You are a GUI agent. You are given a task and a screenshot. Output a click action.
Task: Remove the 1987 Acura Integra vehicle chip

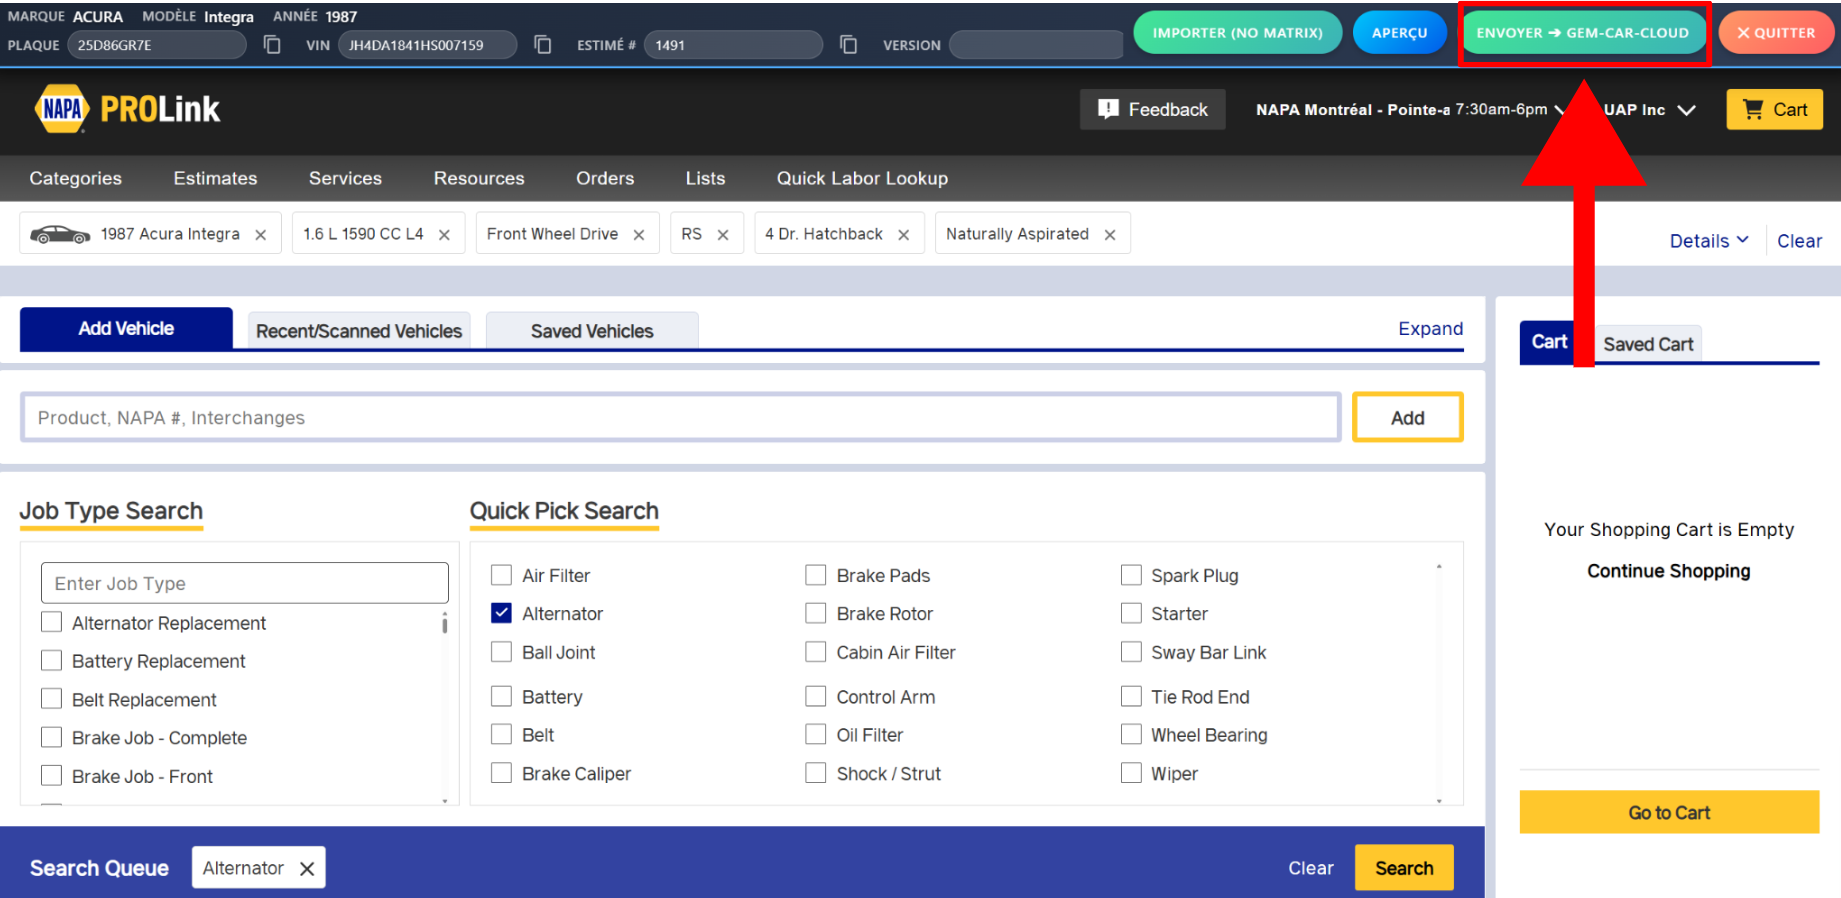click(261, 235)
